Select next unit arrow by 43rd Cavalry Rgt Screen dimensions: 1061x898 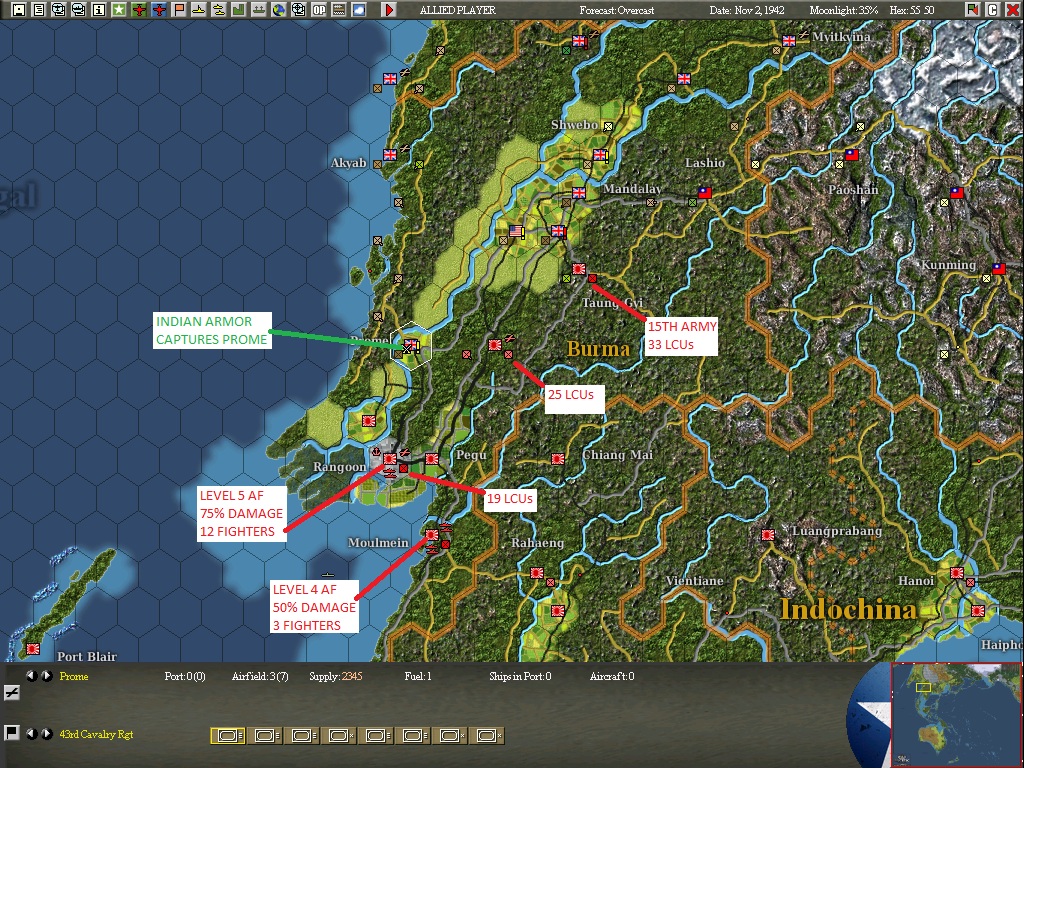[x=46, y=734]
